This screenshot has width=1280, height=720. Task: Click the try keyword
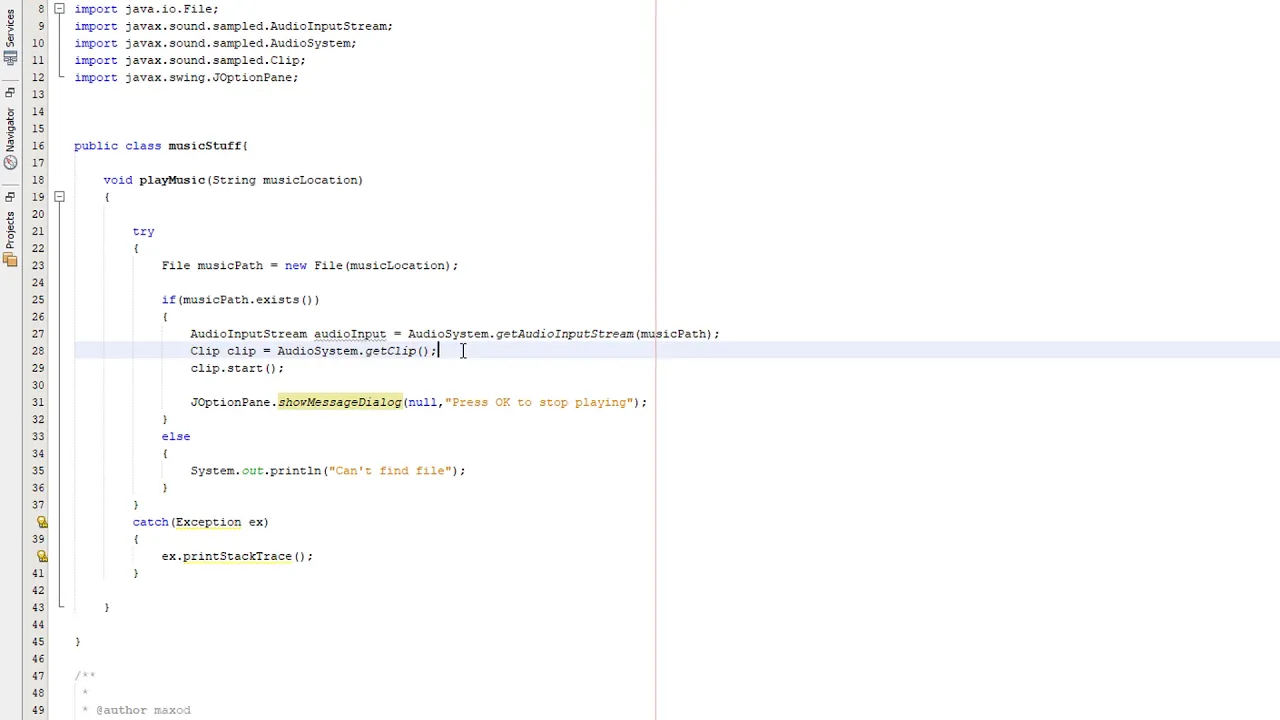(x=143, y=231)
